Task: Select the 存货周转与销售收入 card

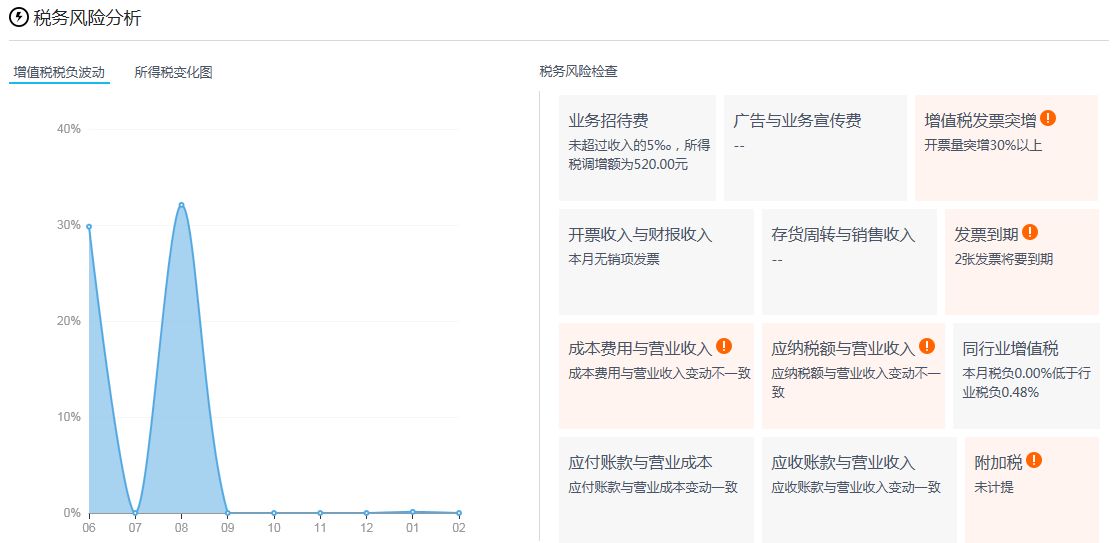Action: point(848,262)
